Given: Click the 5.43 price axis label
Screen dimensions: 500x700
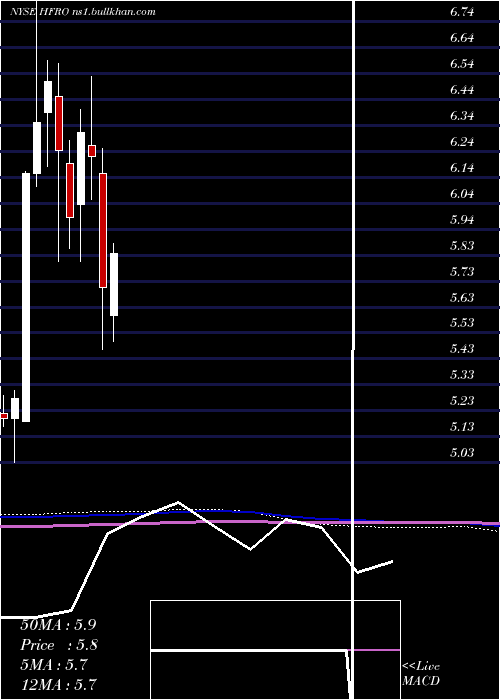Looking at the screenshot, I should 461,348.
